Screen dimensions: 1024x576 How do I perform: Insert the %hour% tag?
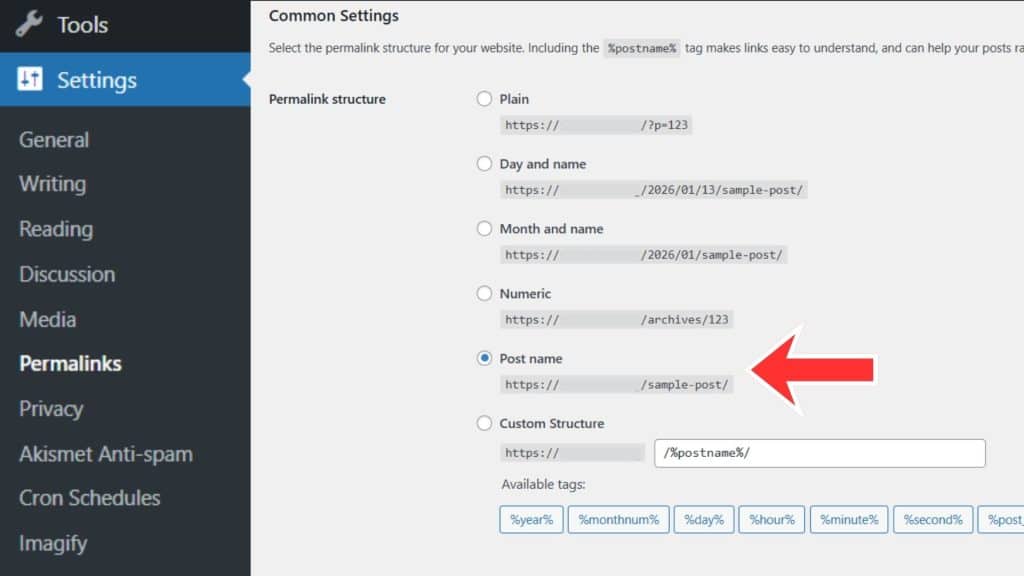pyautogui.click(x=771, y=519)
